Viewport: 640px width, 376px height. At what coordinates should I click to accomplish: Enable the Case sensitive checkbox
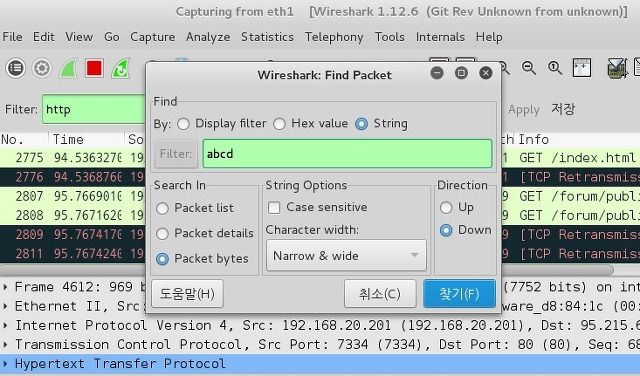[274, 207]
